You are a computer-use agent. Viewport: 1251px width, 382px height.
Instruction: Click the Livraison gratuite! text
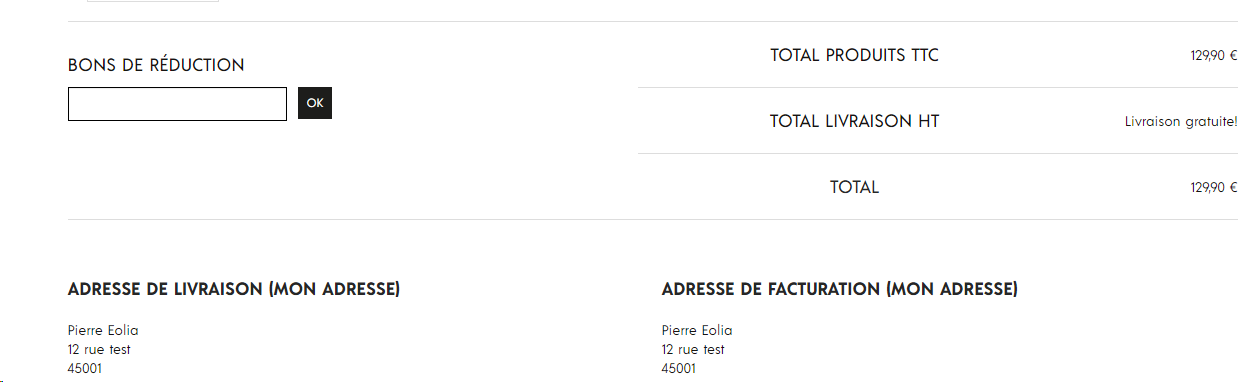coord(1181,122)
